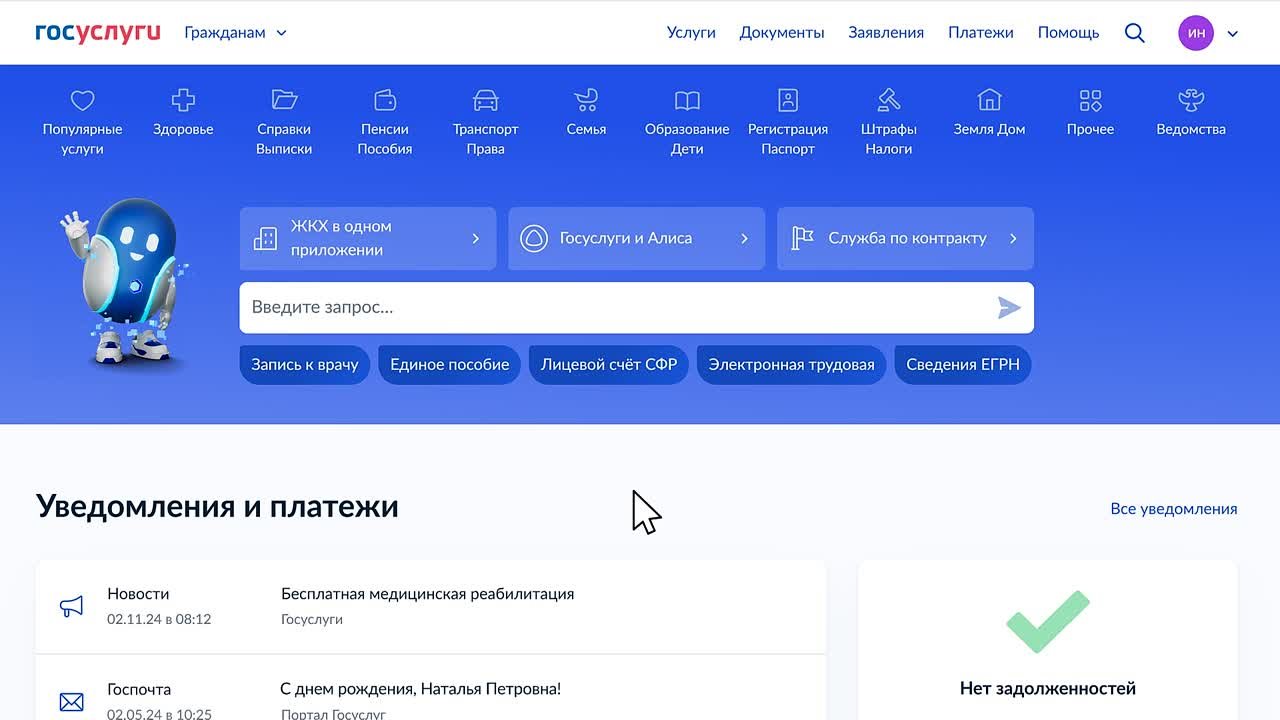
Task: Click the send arrow in the query field
Action: point(1009,307)
